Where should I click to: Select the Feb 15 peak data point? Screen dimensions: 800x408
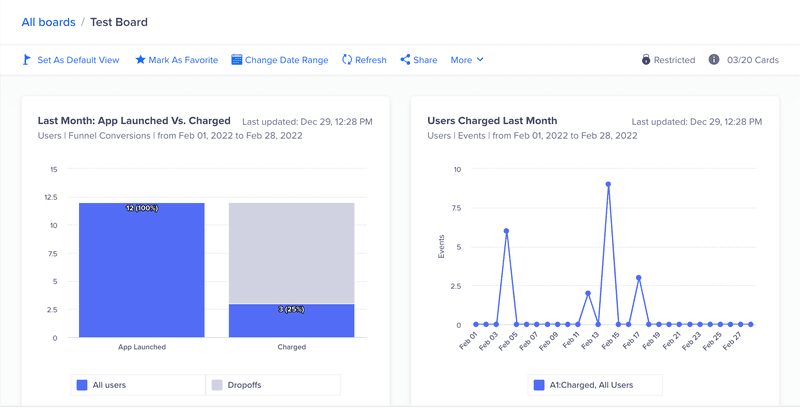tap(608, 184)
